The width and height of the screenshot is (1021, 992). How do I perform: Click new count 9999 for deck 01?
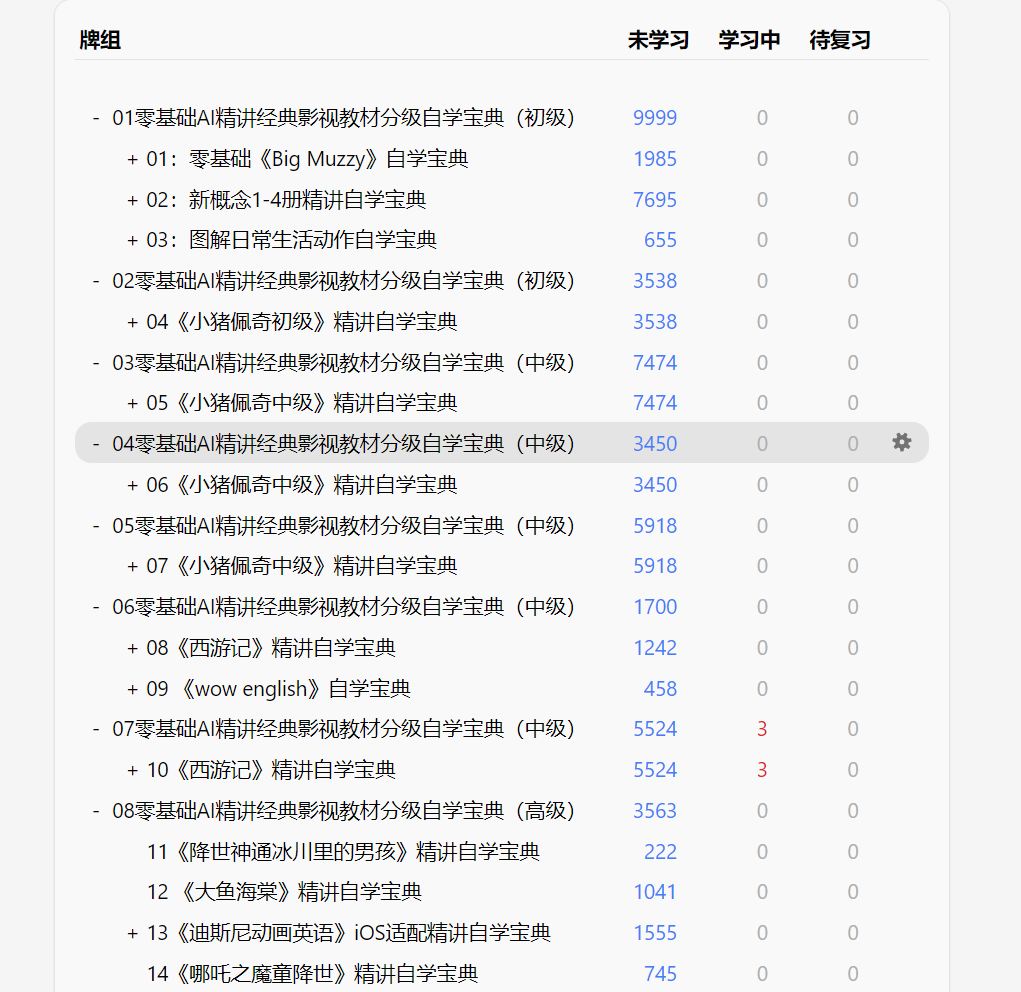click(x=655, y=118)
